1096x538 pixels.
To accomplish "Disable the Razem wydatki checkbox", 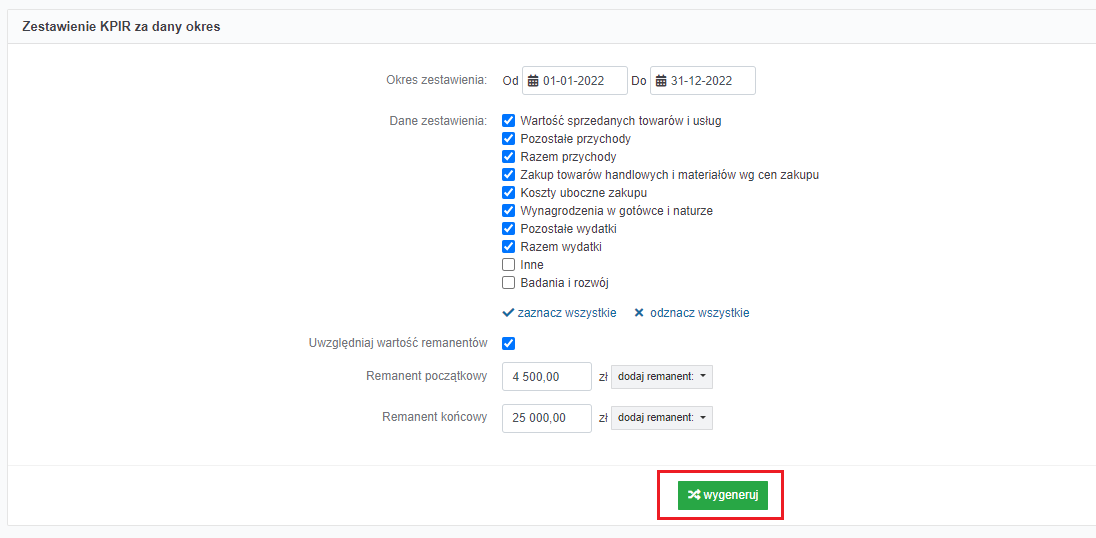I will (x=509, y=247).
